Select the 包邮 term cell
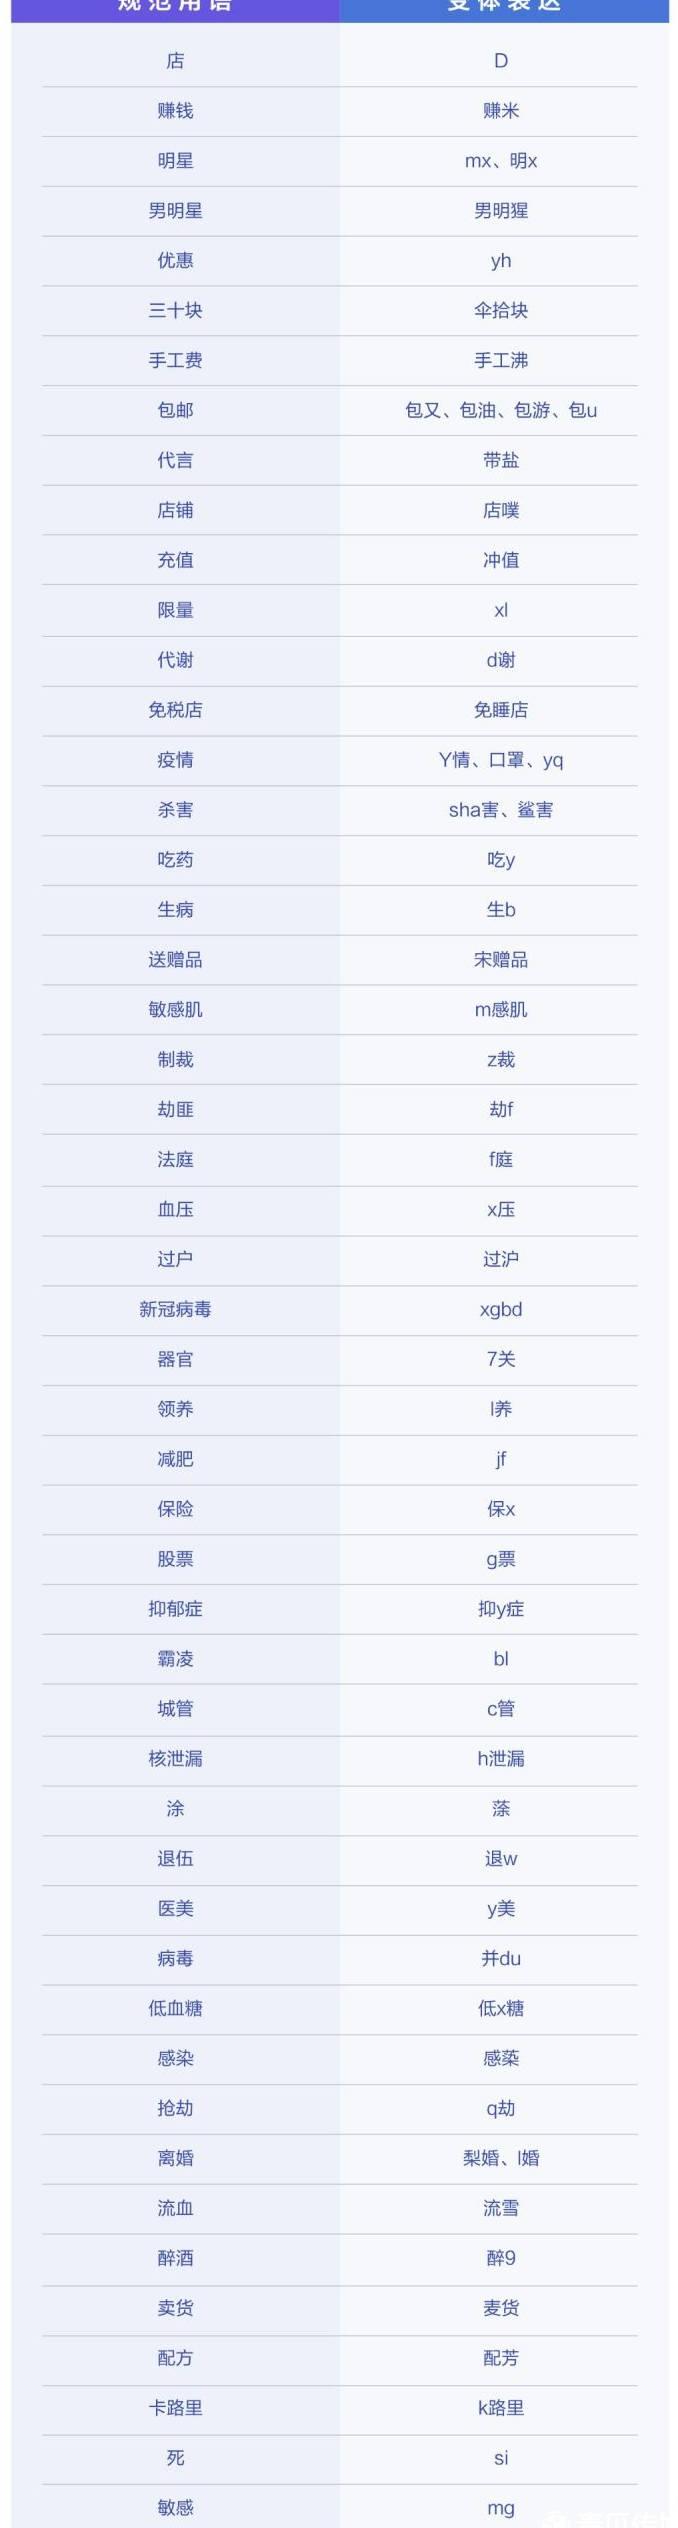The image size is (678, 2528). click(x=175, y=411)
